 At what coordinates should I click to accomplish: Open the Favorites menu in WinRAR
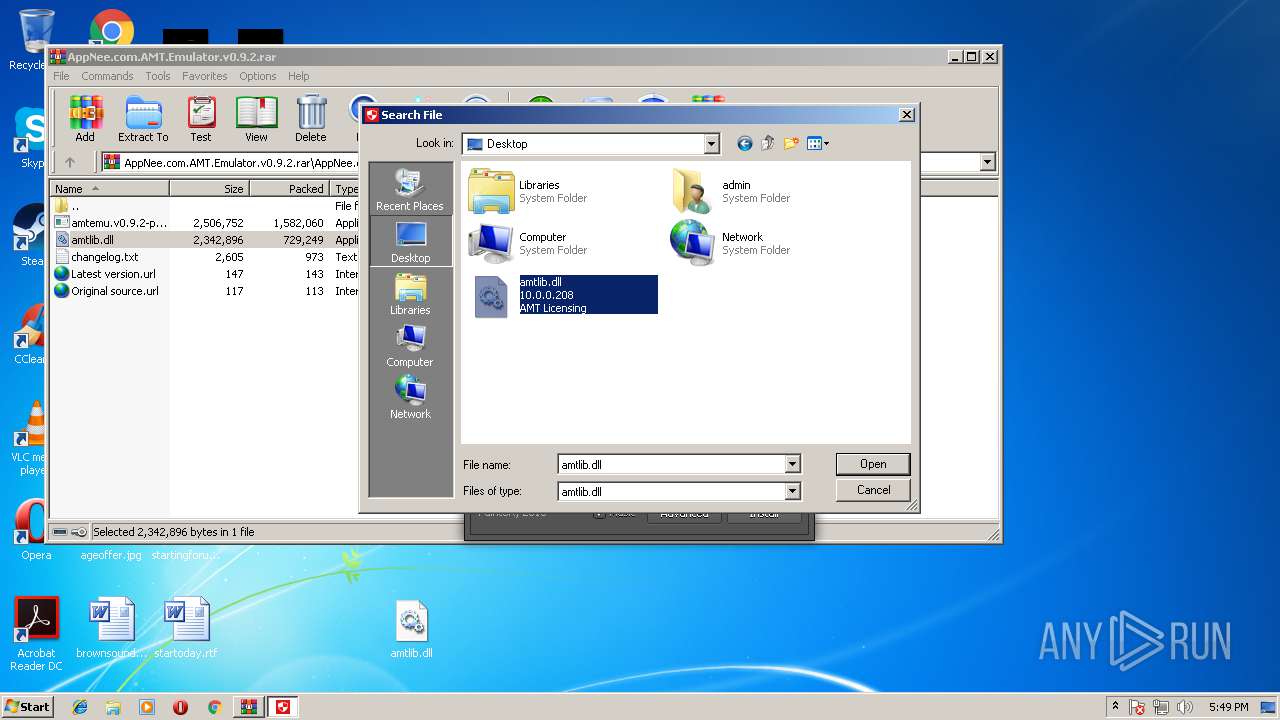click(204, 76)
